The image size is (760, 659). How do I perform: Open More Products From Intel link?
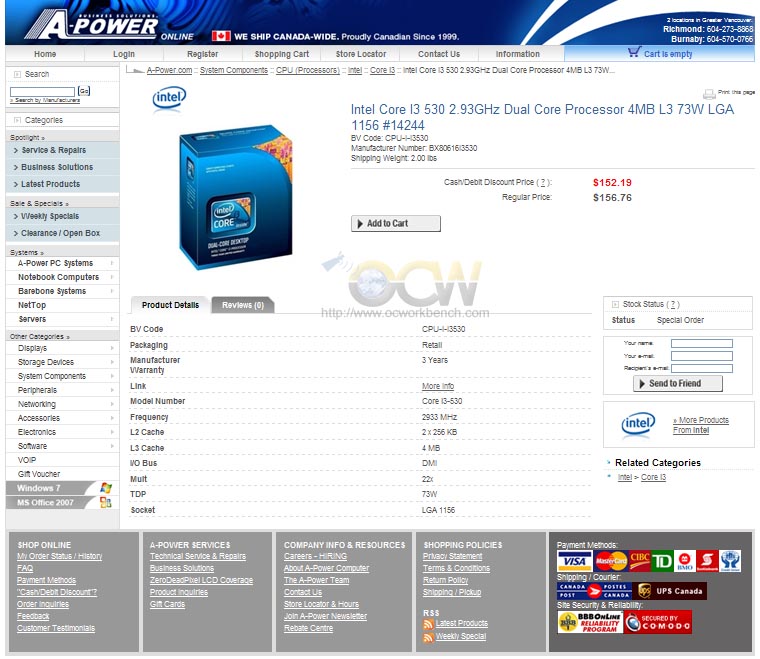700,425
